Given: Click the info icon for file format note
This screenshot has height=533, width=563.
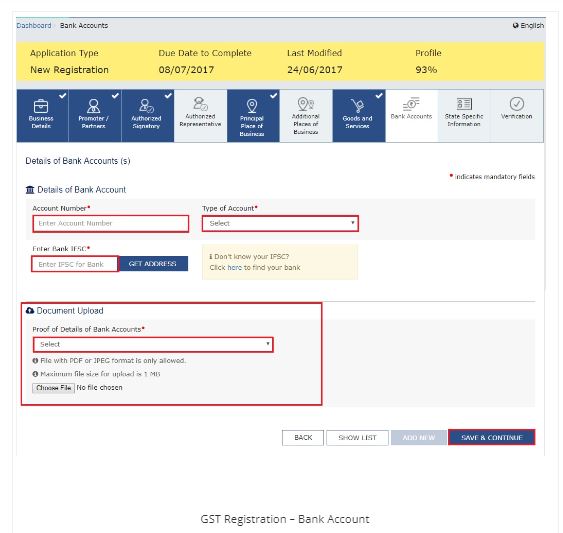Looking at the screenshot, I should pyautogui.click(x=35, y=361).
